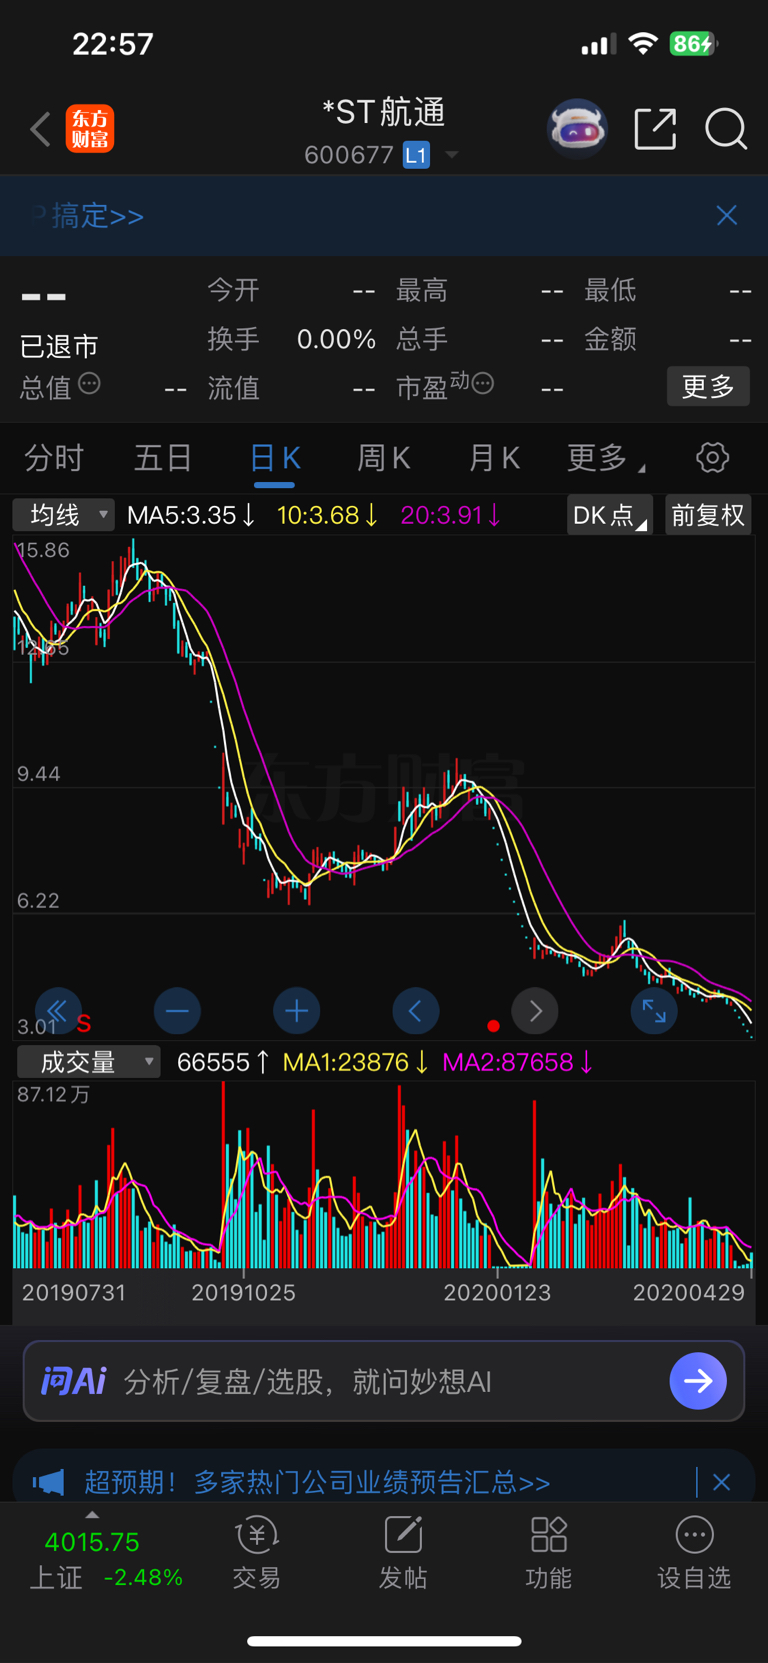Viewport: 768px width, 1663px height.
Task: Focus the 问AI query input field
Action: tap(384, 1381)
